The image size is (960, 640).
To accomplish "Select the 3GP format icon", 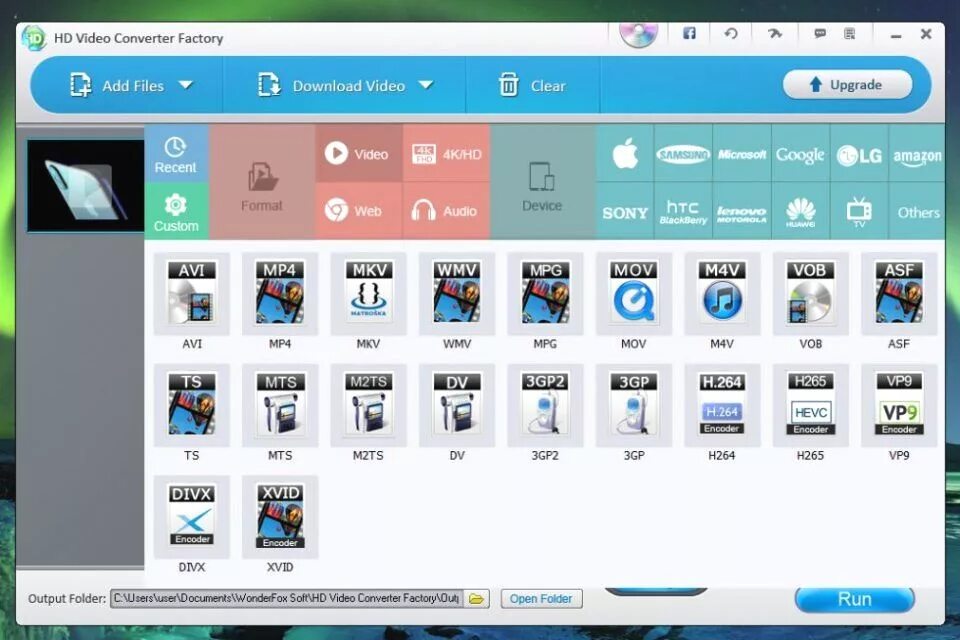I will pyautogui.click(x=634, y=405).
